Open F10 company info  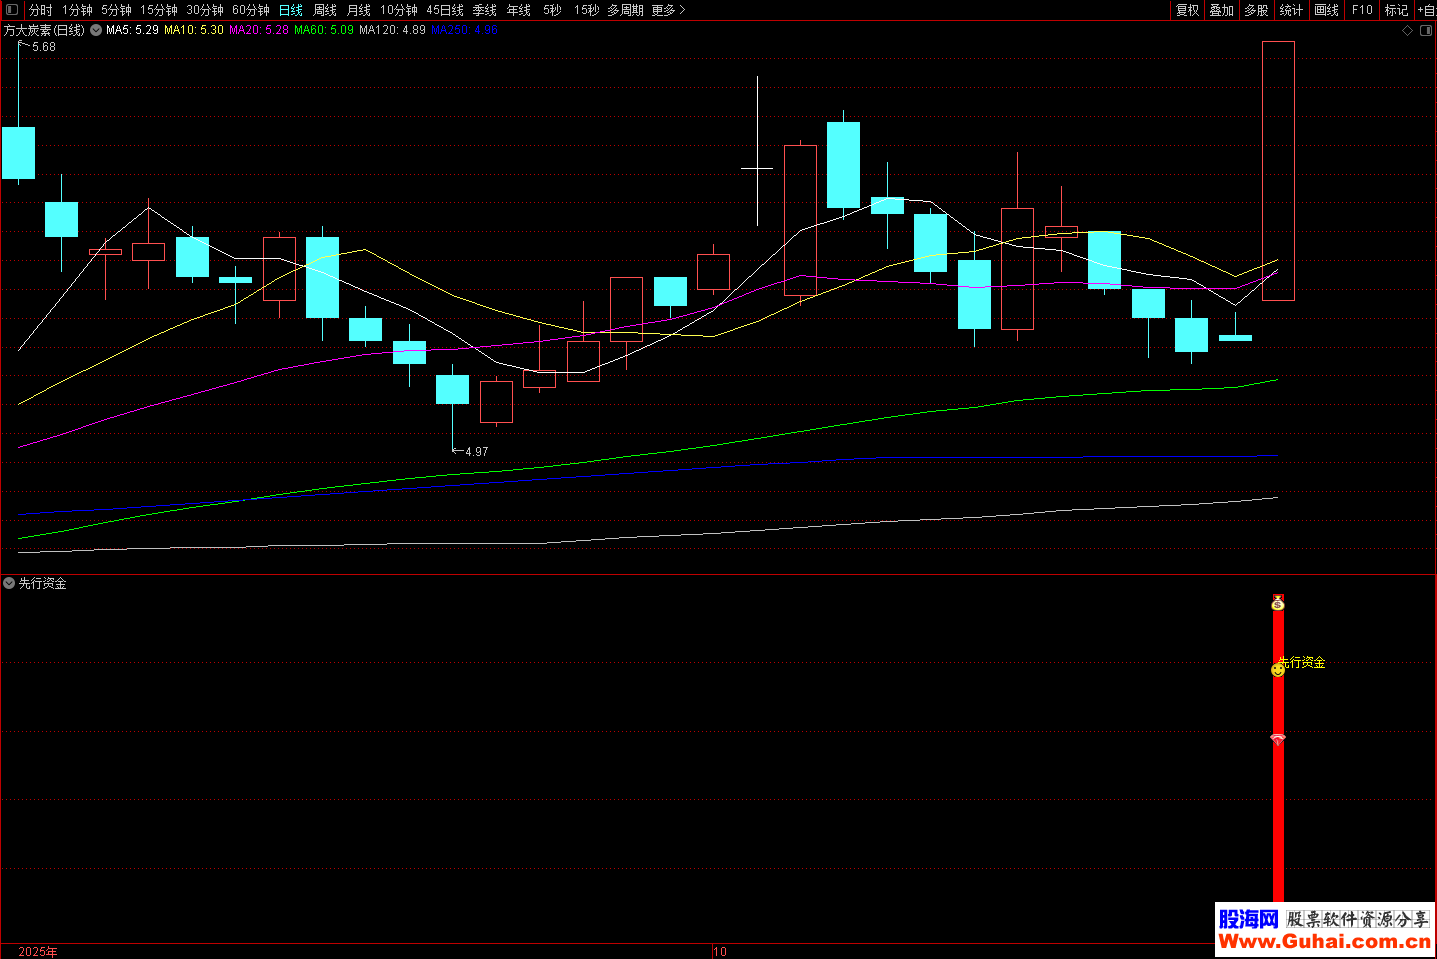1362,10
